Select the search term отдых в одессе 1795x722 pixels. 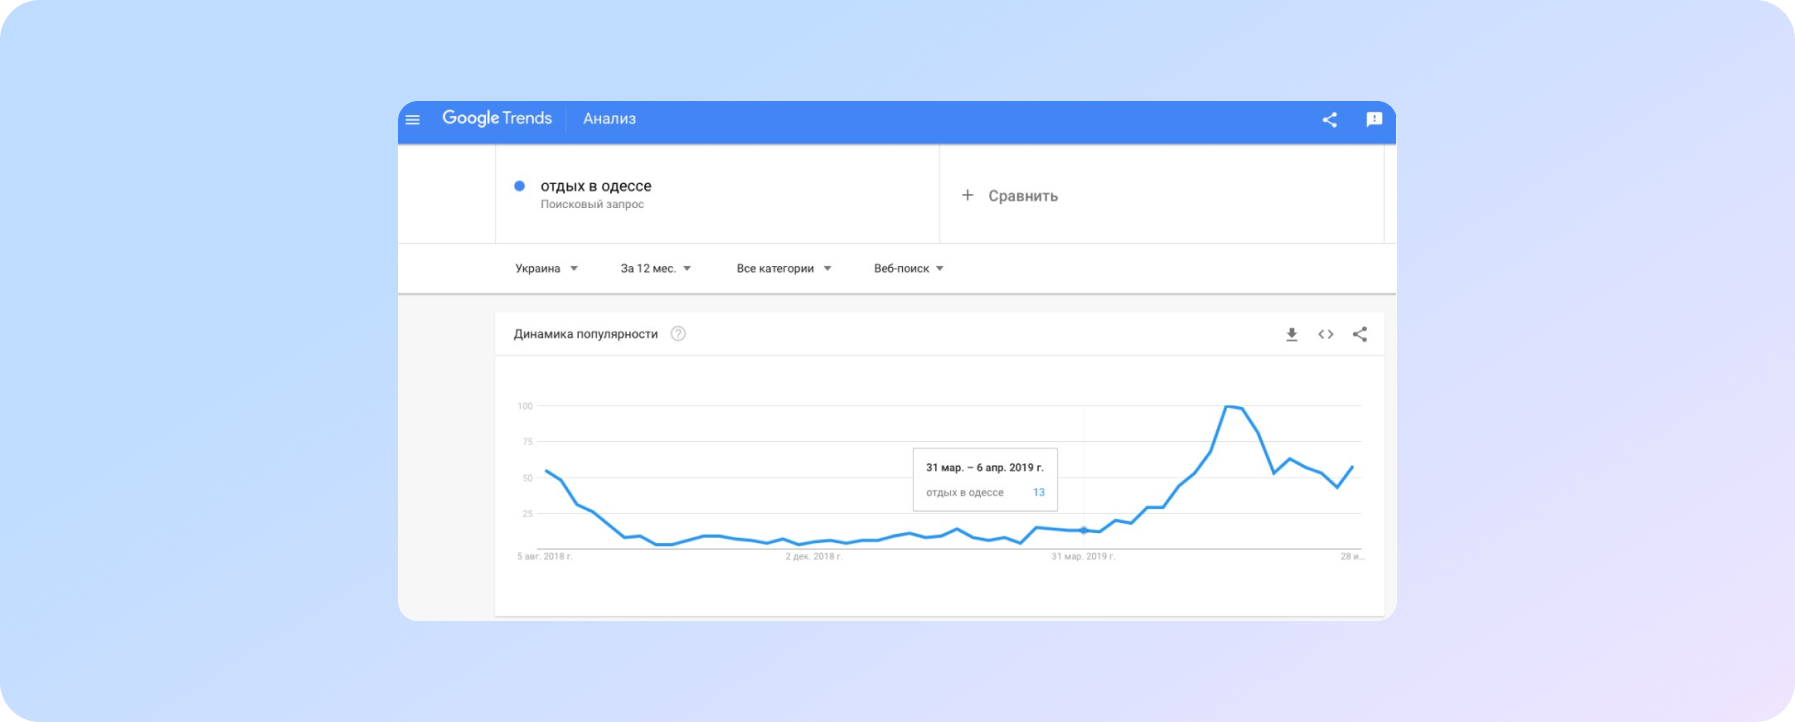pyautogui.click(x=596, y=186)
